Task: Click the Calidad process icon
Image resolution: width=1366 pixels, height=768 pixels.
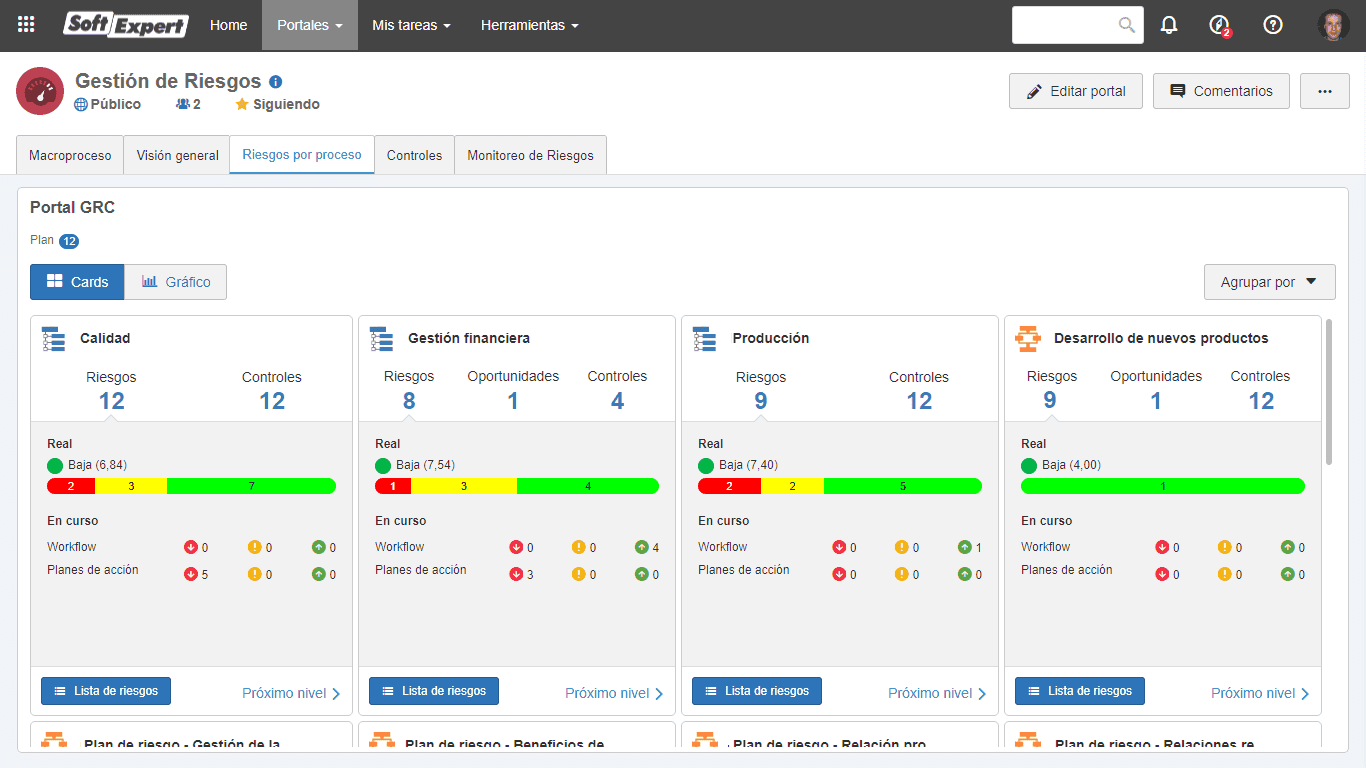Action: 53,339
